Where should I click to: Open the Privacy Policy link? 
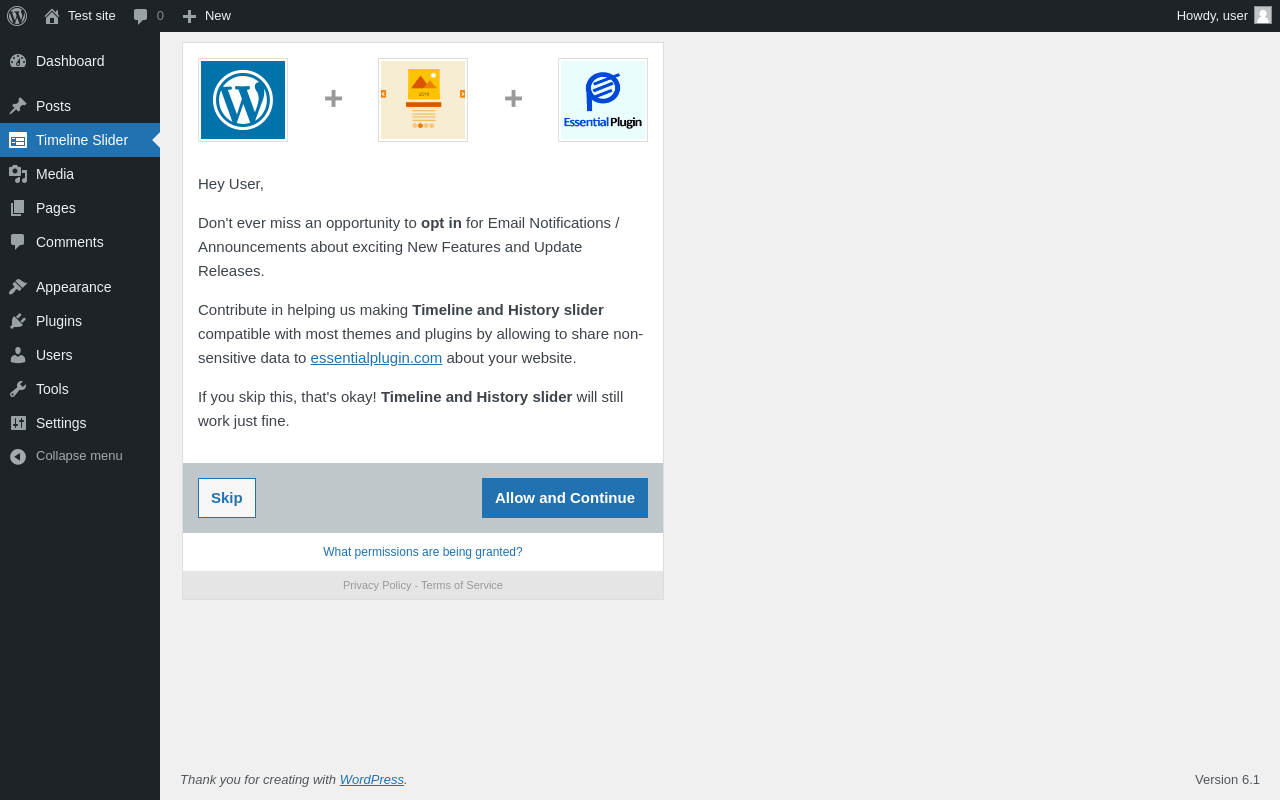pyautogui.click(x=377, y=585)
